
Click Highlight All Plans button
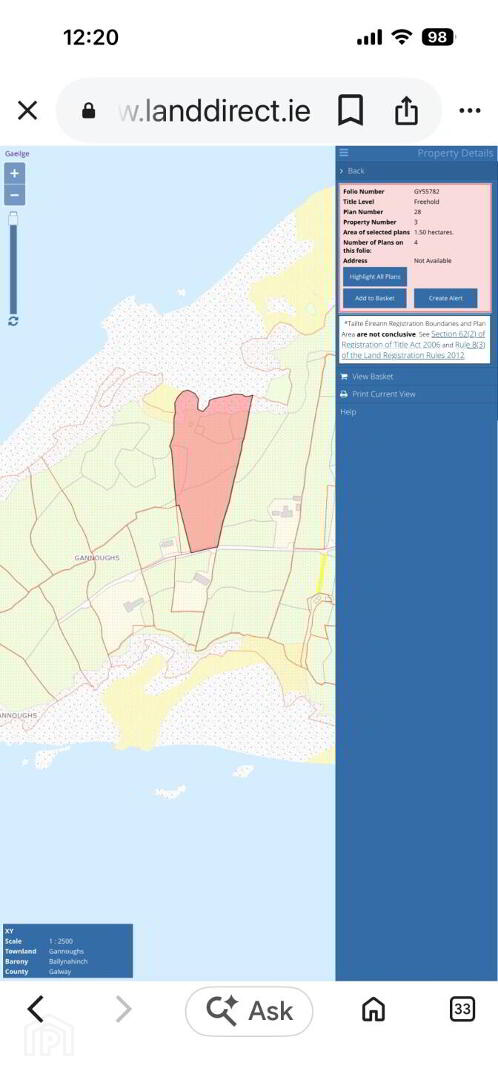click(x=375, y=276)
